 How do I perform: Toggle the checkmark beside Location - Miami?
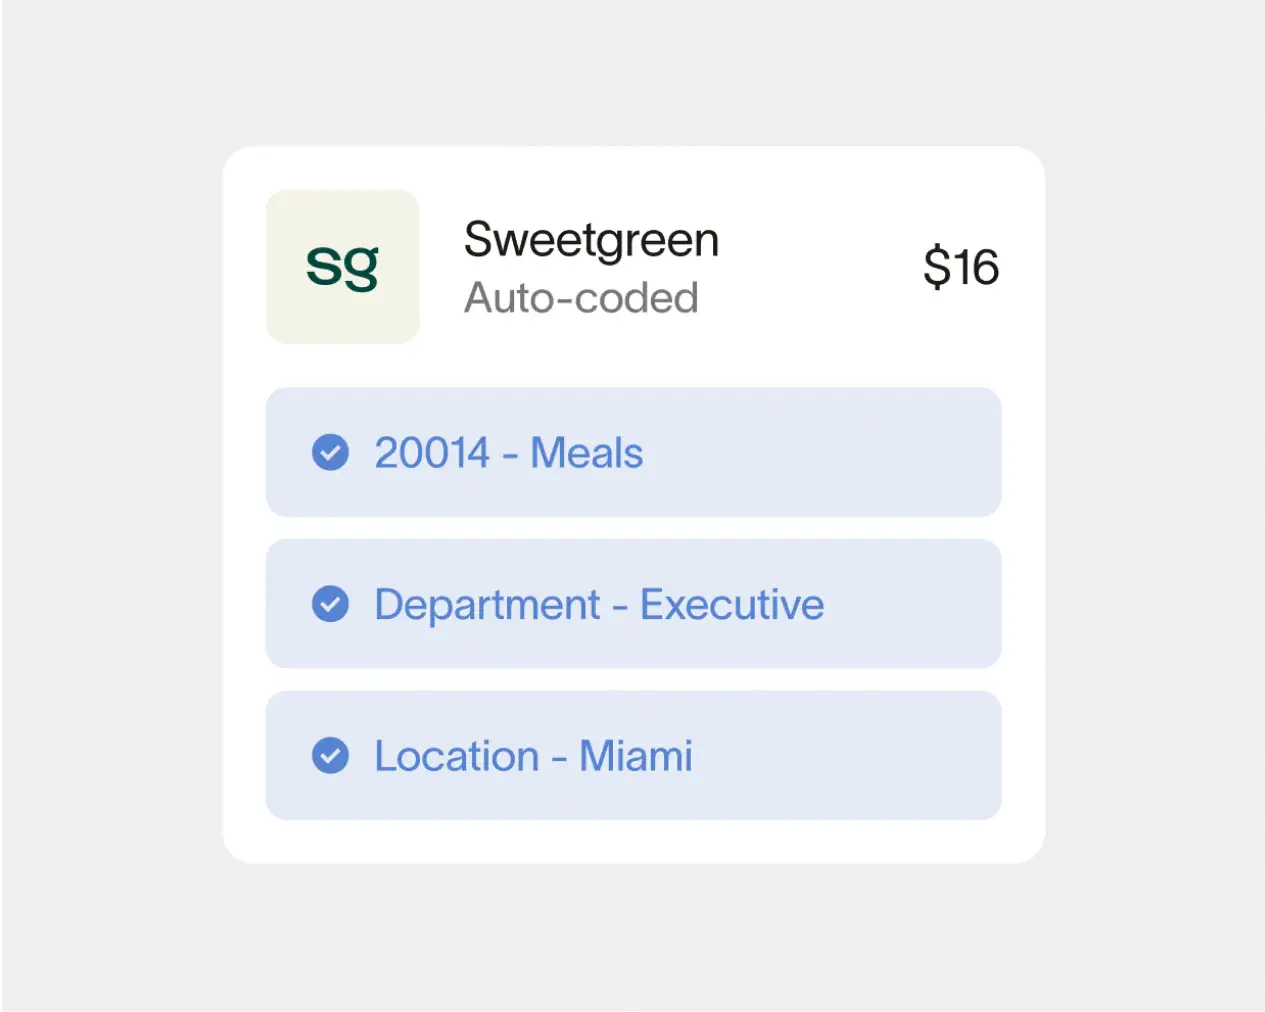pos(330,756)
